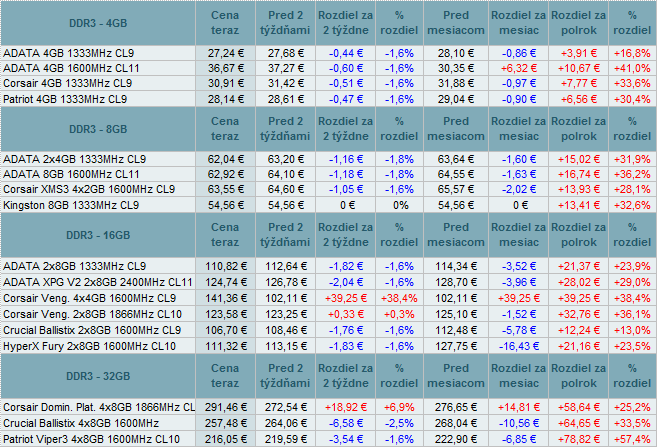Click the current price 36,67 € cell
657x447 pixels.
click(225, 68)
